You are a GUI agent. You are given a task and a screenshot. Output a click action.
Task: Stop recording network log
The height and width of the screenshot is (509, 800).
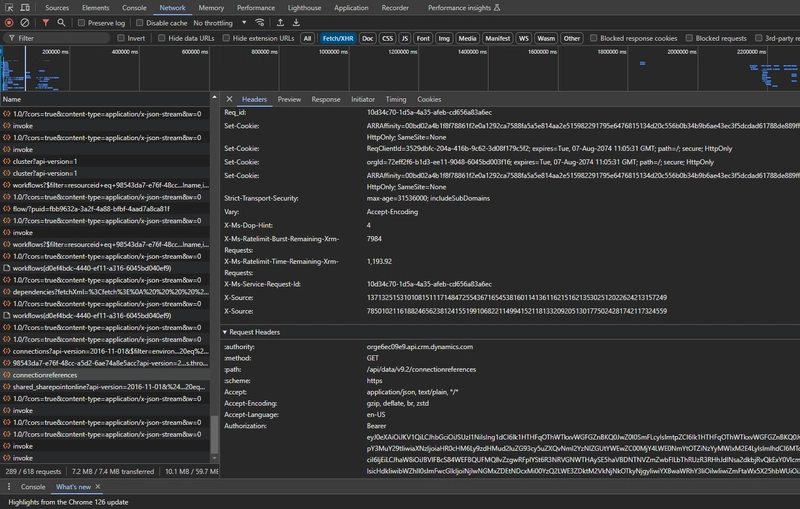pyautogui.click(x=9, y=22)
